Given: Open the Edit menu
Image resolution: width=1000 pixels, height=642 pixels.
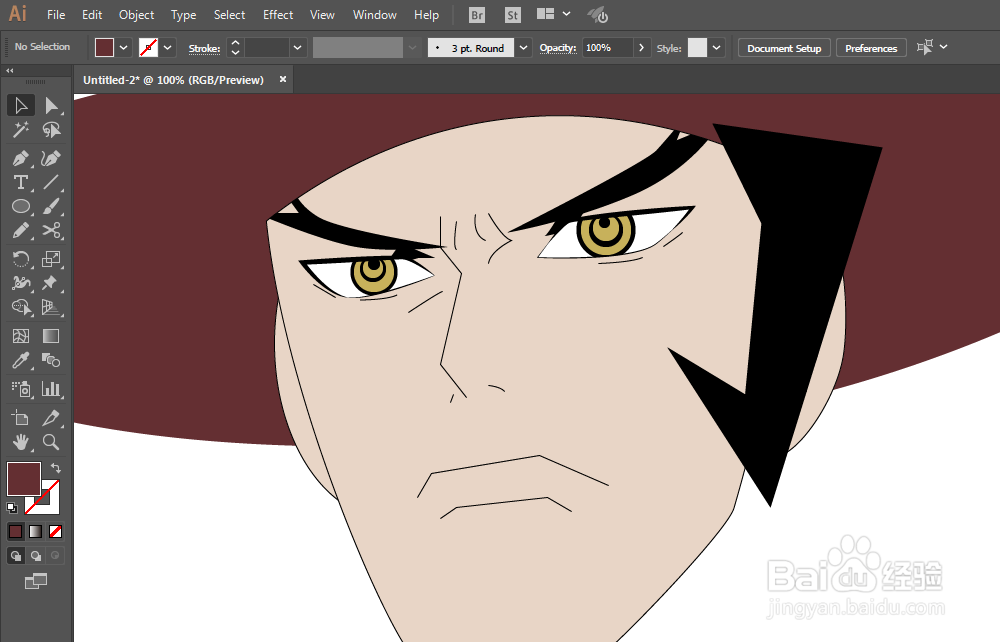Looking at the screenshot, I should tap(92, 15).
